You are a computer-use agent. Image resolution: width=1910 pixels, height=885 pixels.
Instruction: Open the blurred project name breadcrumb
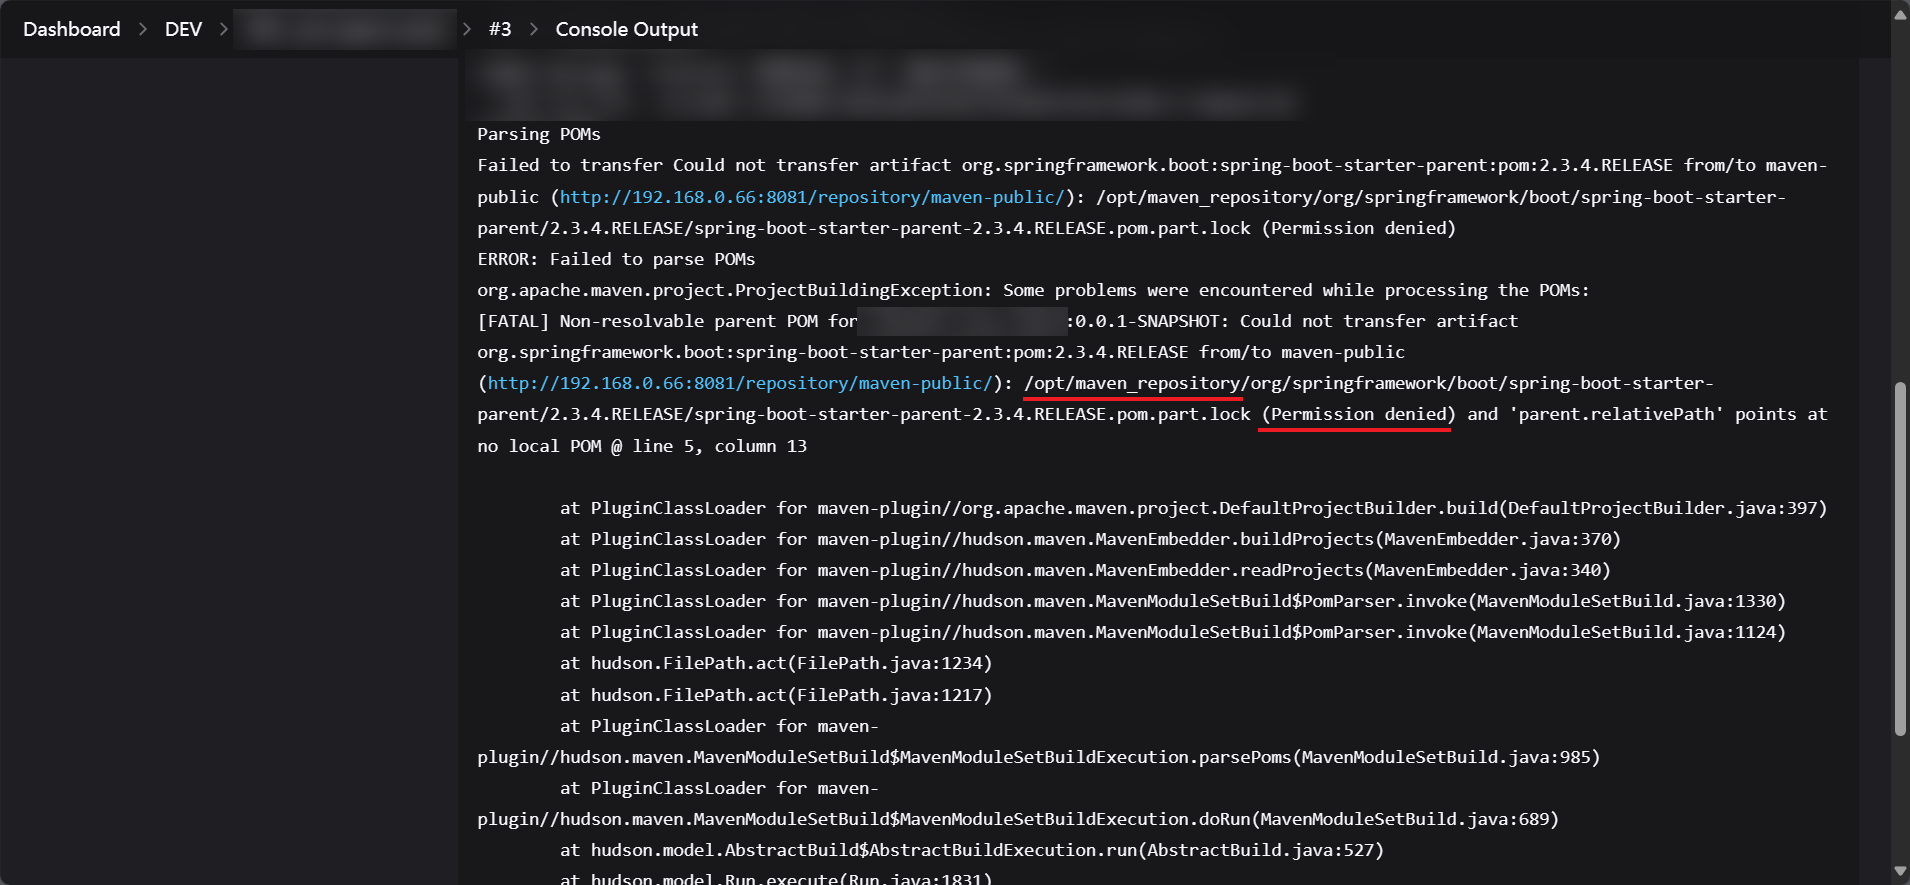coord(345,29)
